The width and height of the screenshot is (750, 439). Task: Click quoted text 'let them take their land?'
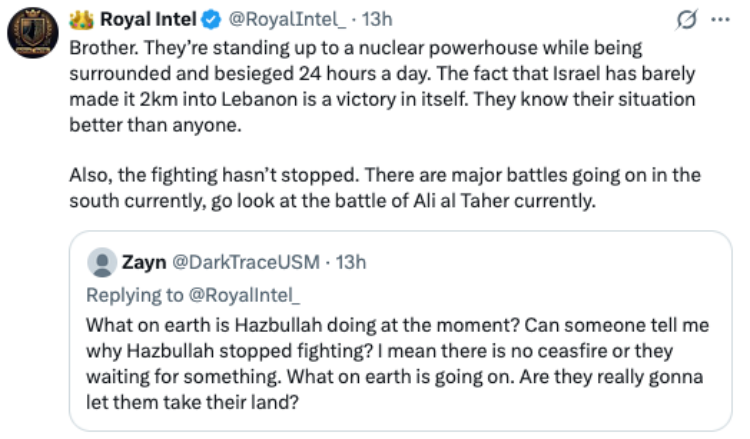(x=192, y=402)
